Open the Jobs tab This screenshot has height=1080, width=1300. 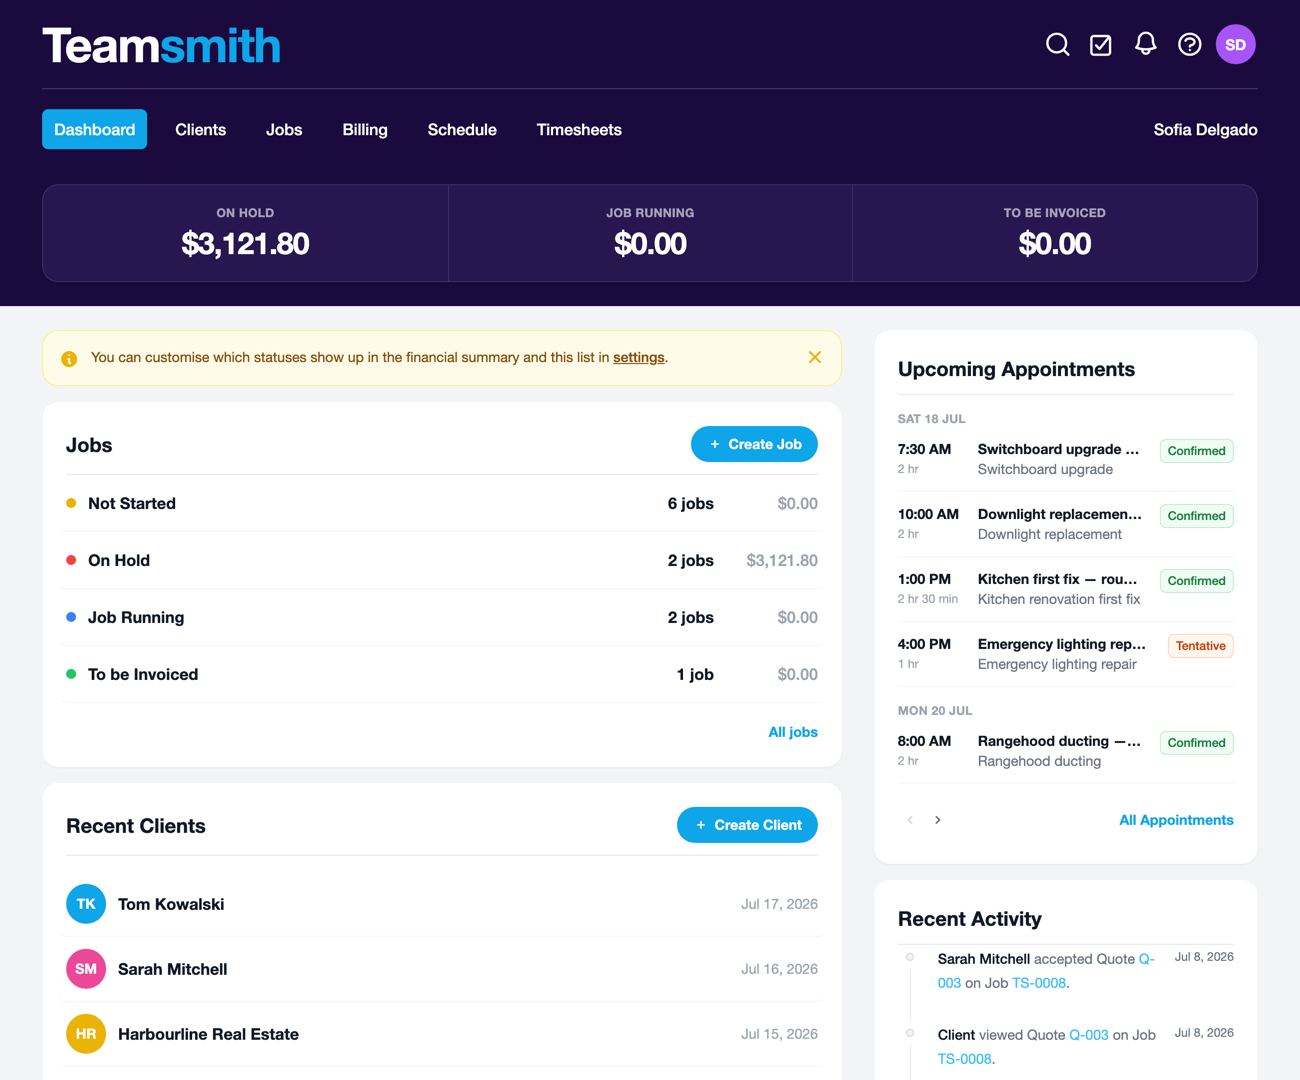(284, 129)
